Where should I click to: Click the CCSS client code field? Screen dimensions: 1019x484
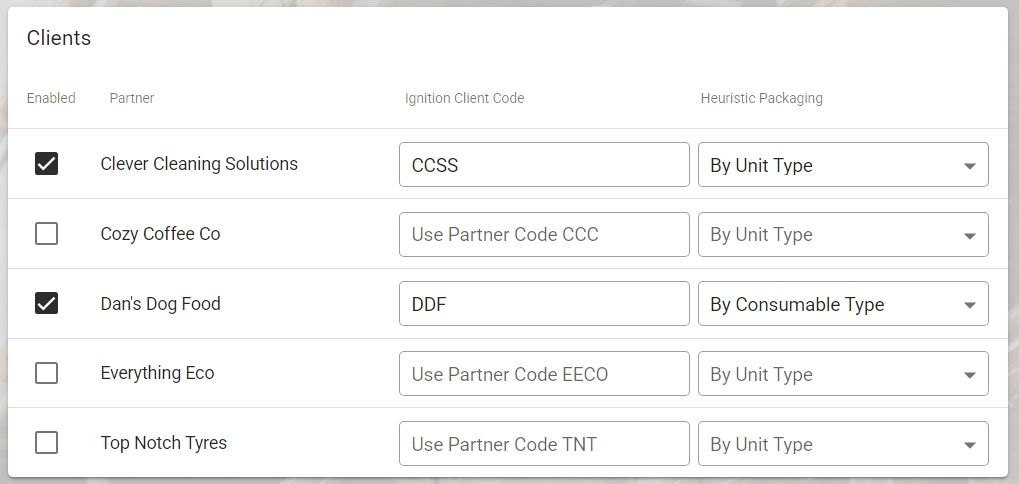(x=543, y=165)
